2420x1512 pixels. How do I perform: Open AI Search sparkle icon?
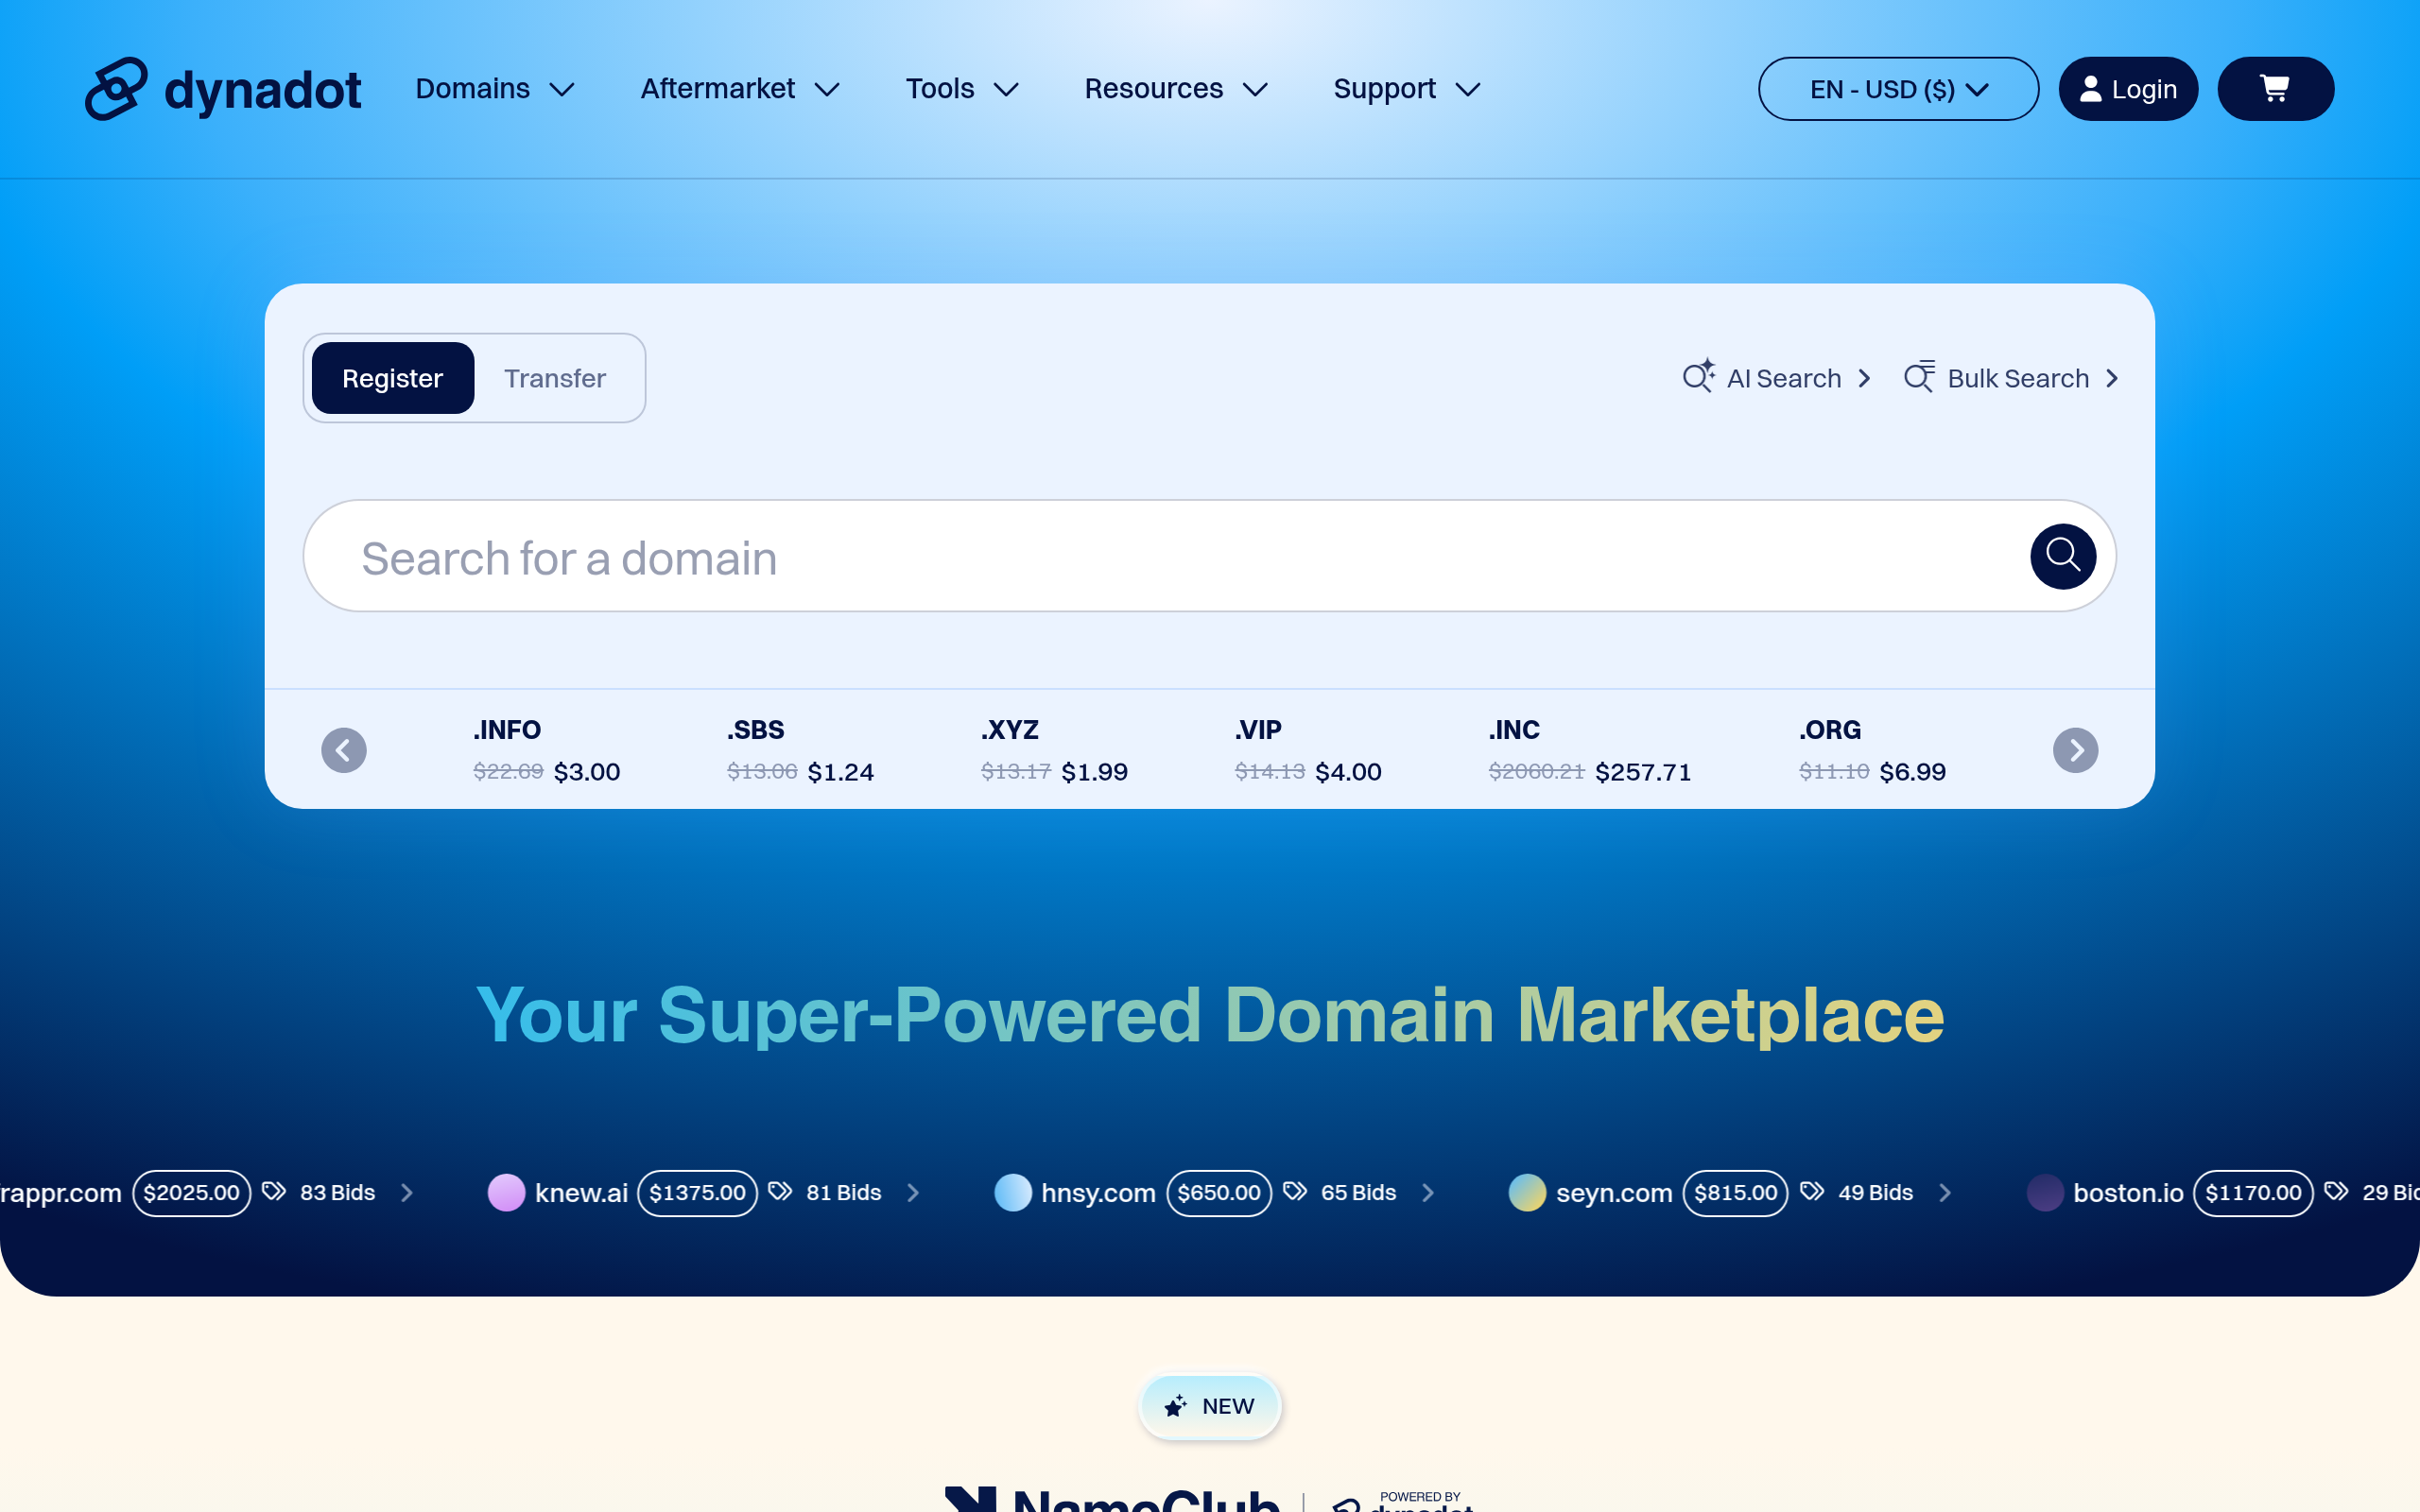(1699, 377)
